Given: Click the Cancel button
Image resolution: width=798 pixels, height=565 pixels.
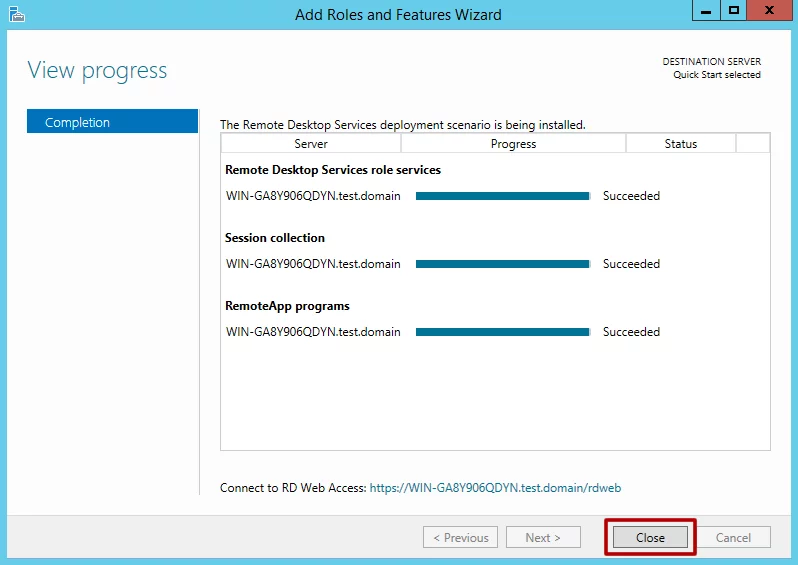Looking at the screenshot, I should pos(733,537).
